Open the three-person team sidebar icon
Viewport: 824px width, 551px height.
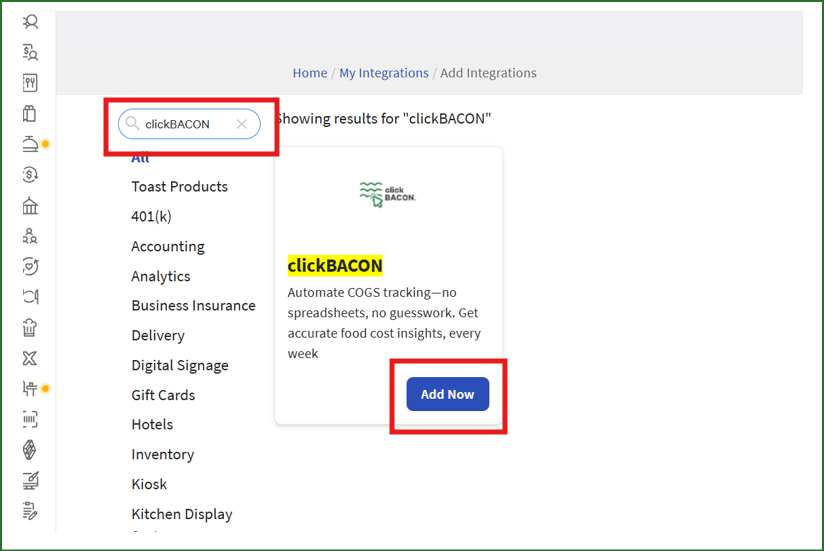point(30,236)
